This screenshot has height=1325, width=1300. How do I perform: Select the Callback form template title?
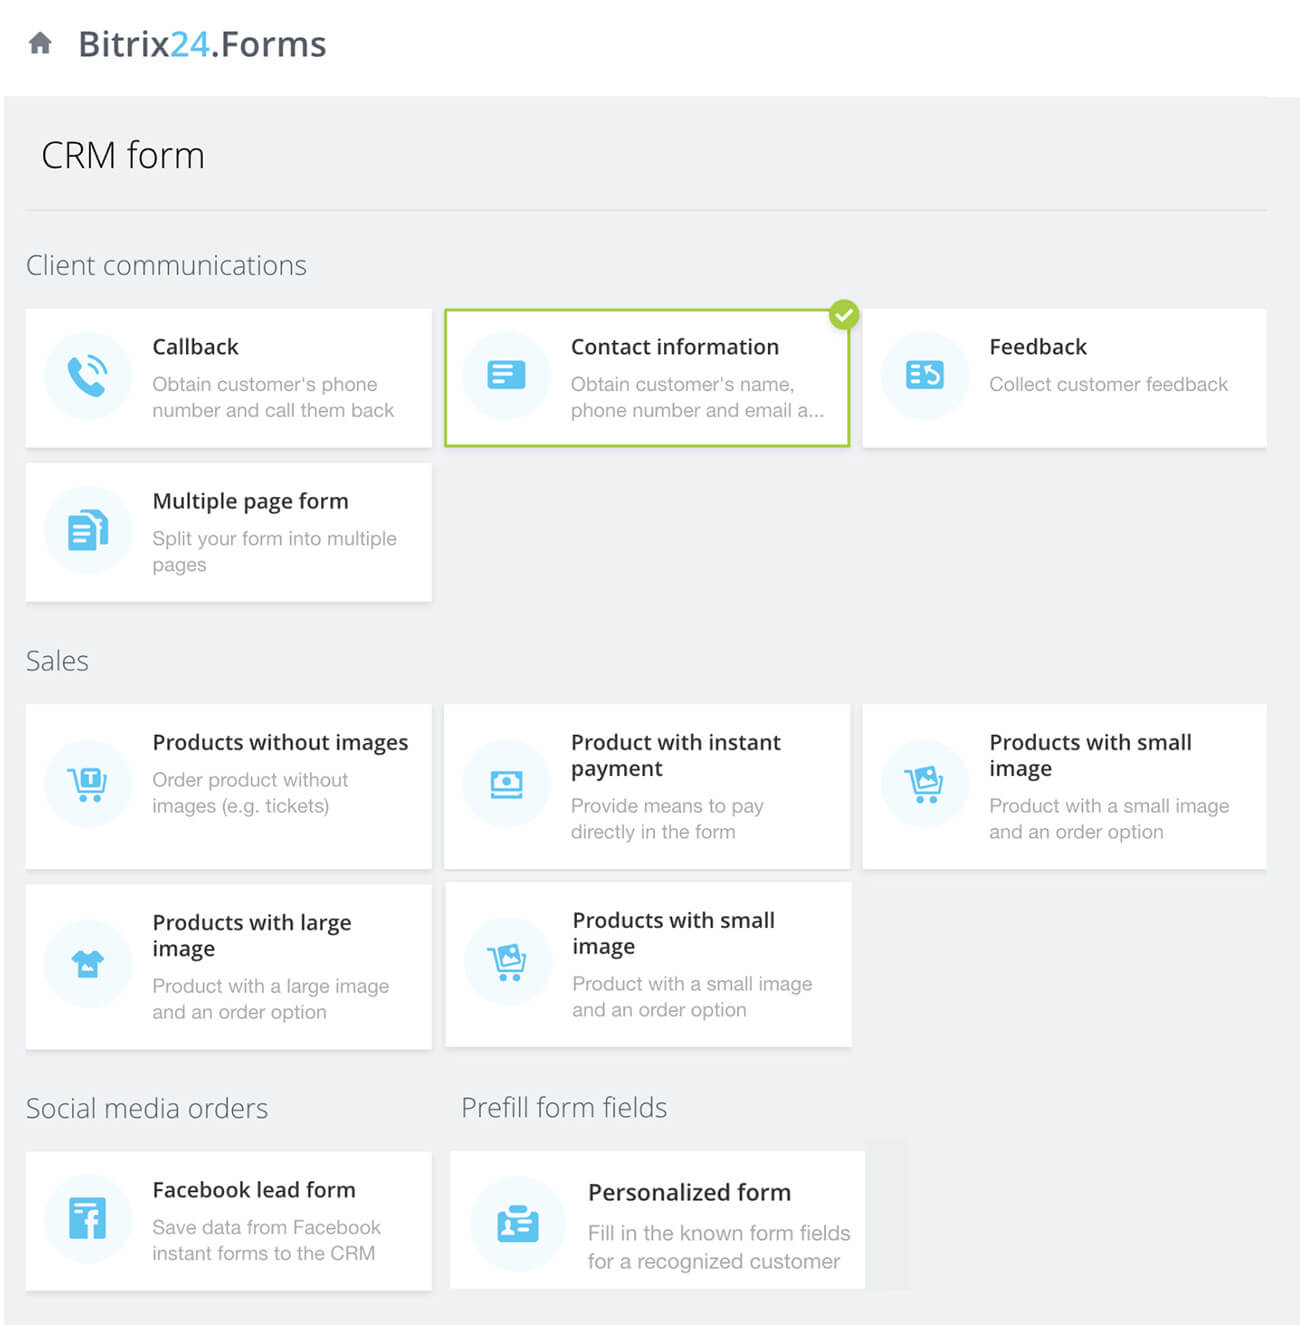195,347
